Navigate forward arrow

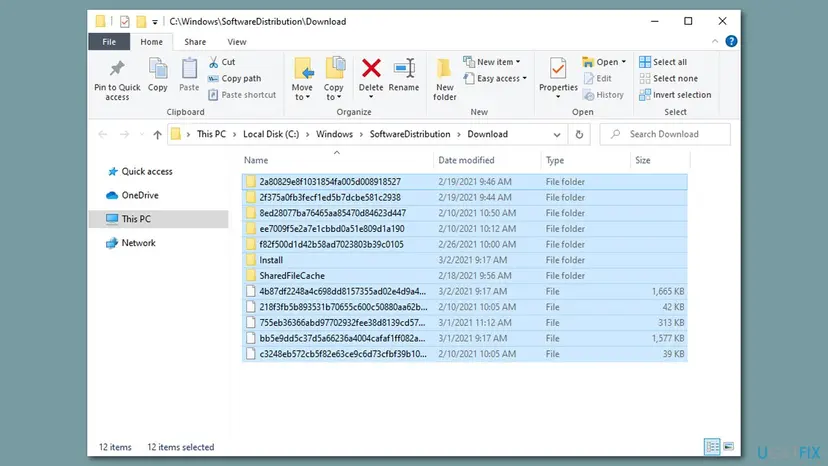coord(125,134)
